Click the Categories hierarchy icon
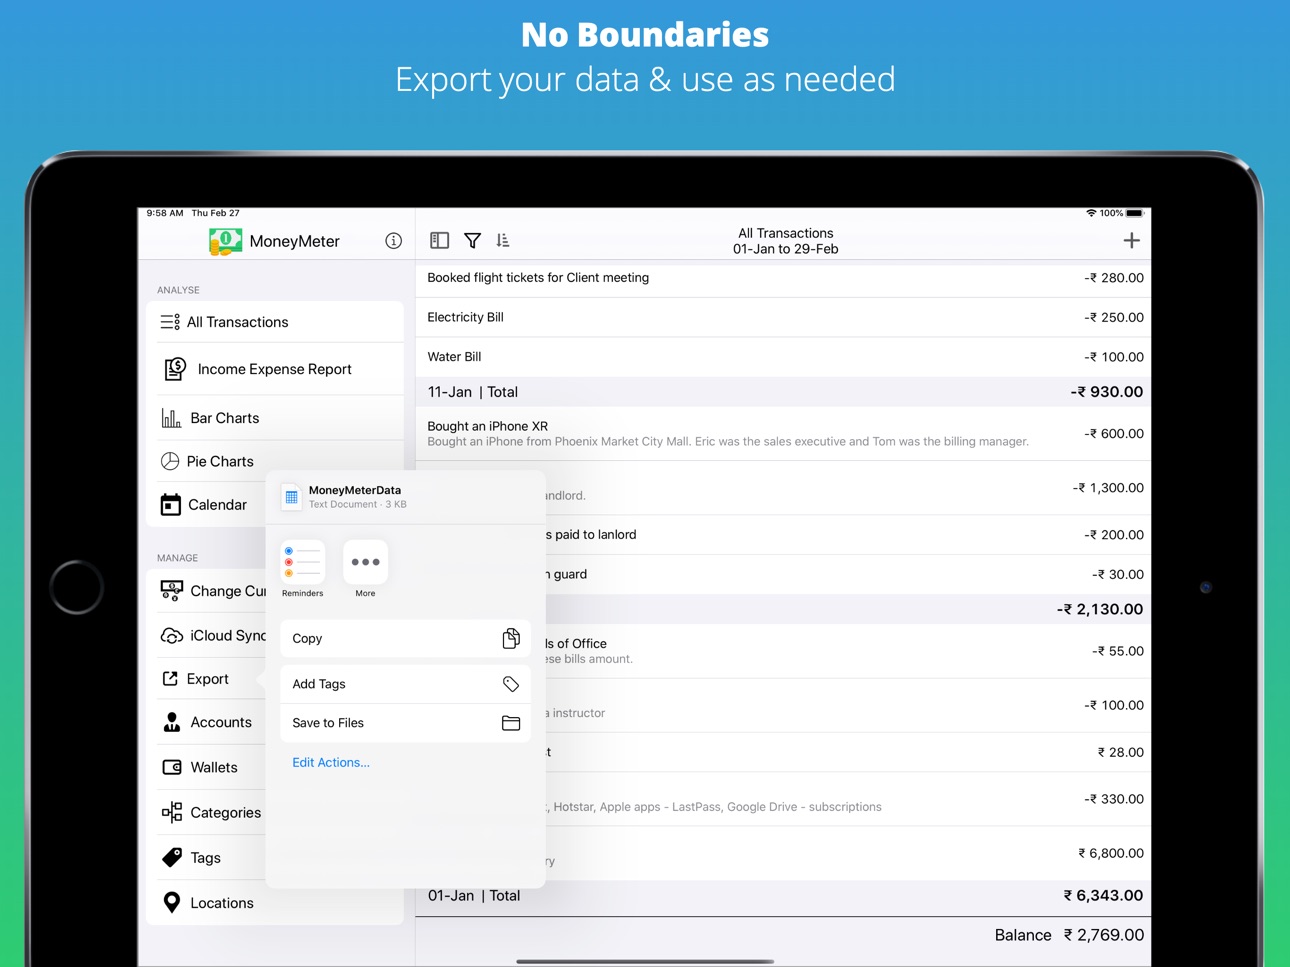 (172, 812)
